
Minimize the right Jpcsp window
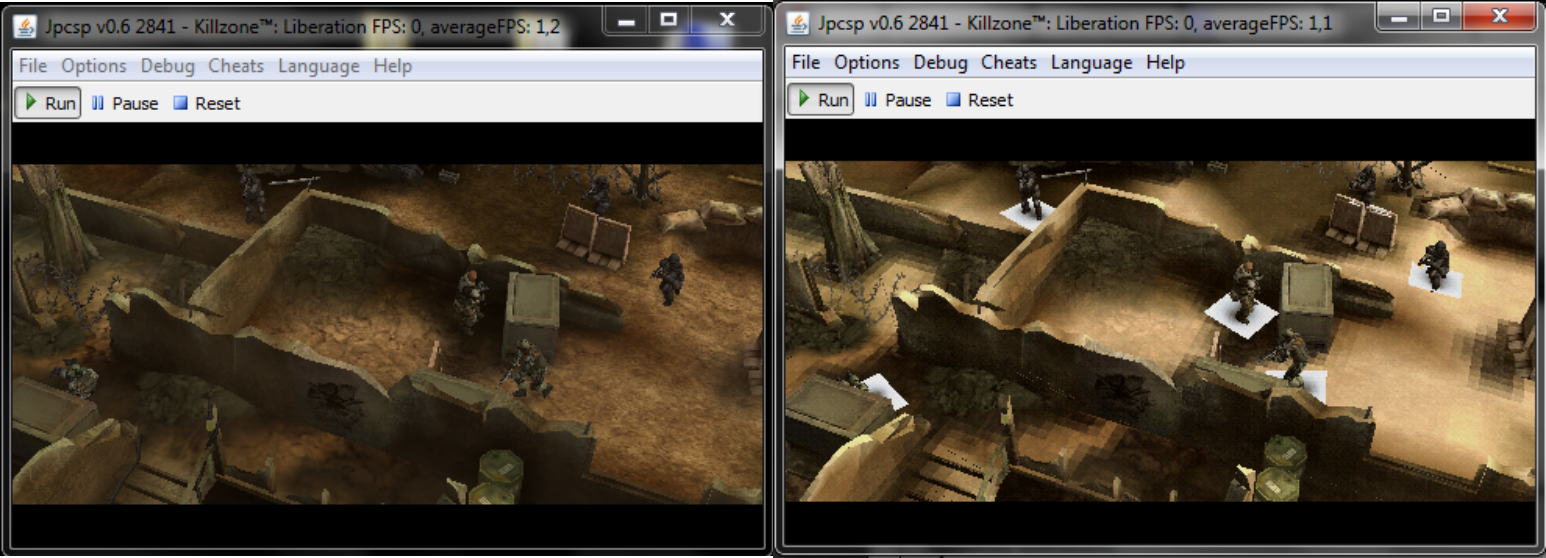coord(1399,15)
